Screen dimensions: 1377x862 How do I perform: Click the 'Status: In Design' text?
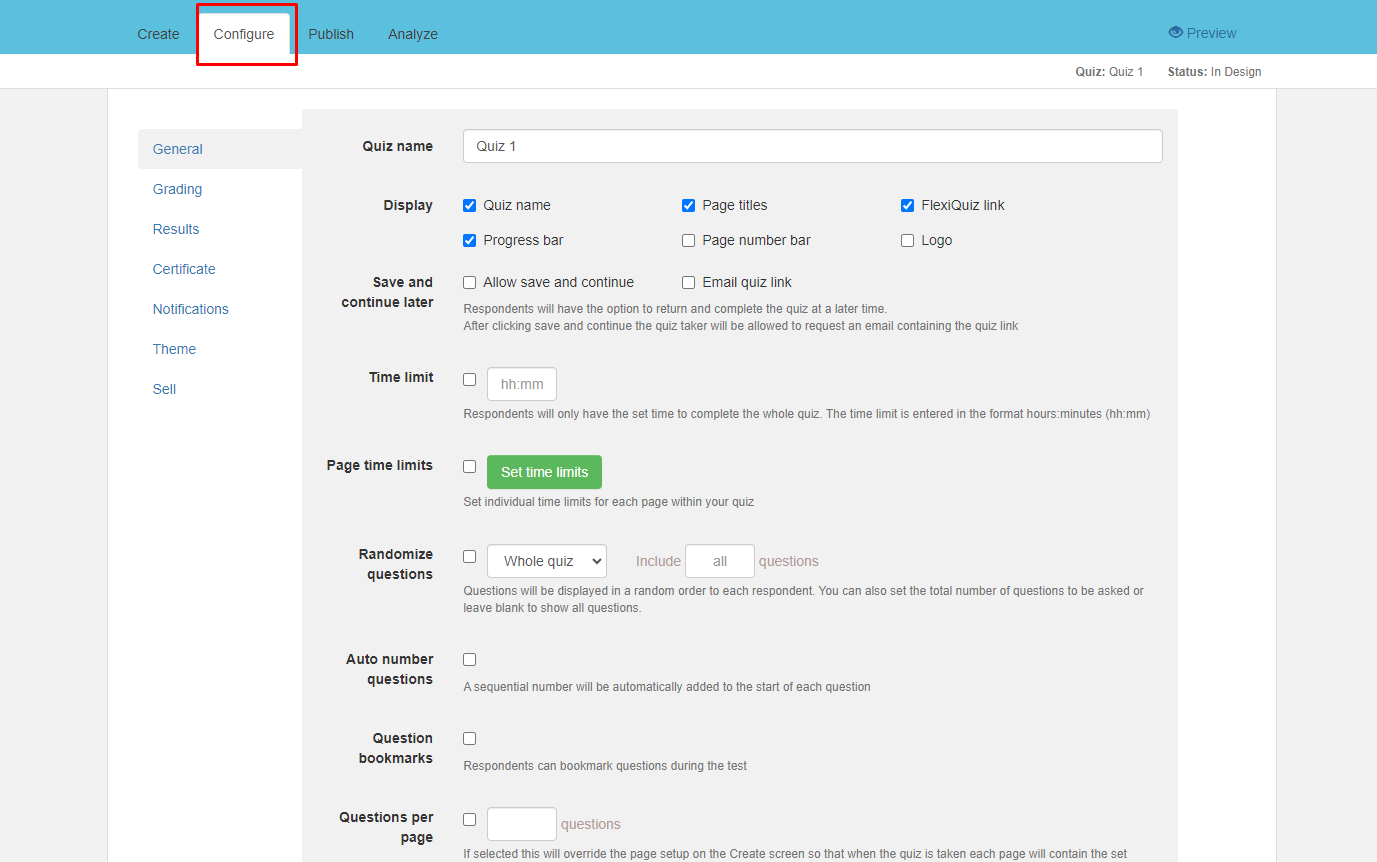tap(1214, 72)
